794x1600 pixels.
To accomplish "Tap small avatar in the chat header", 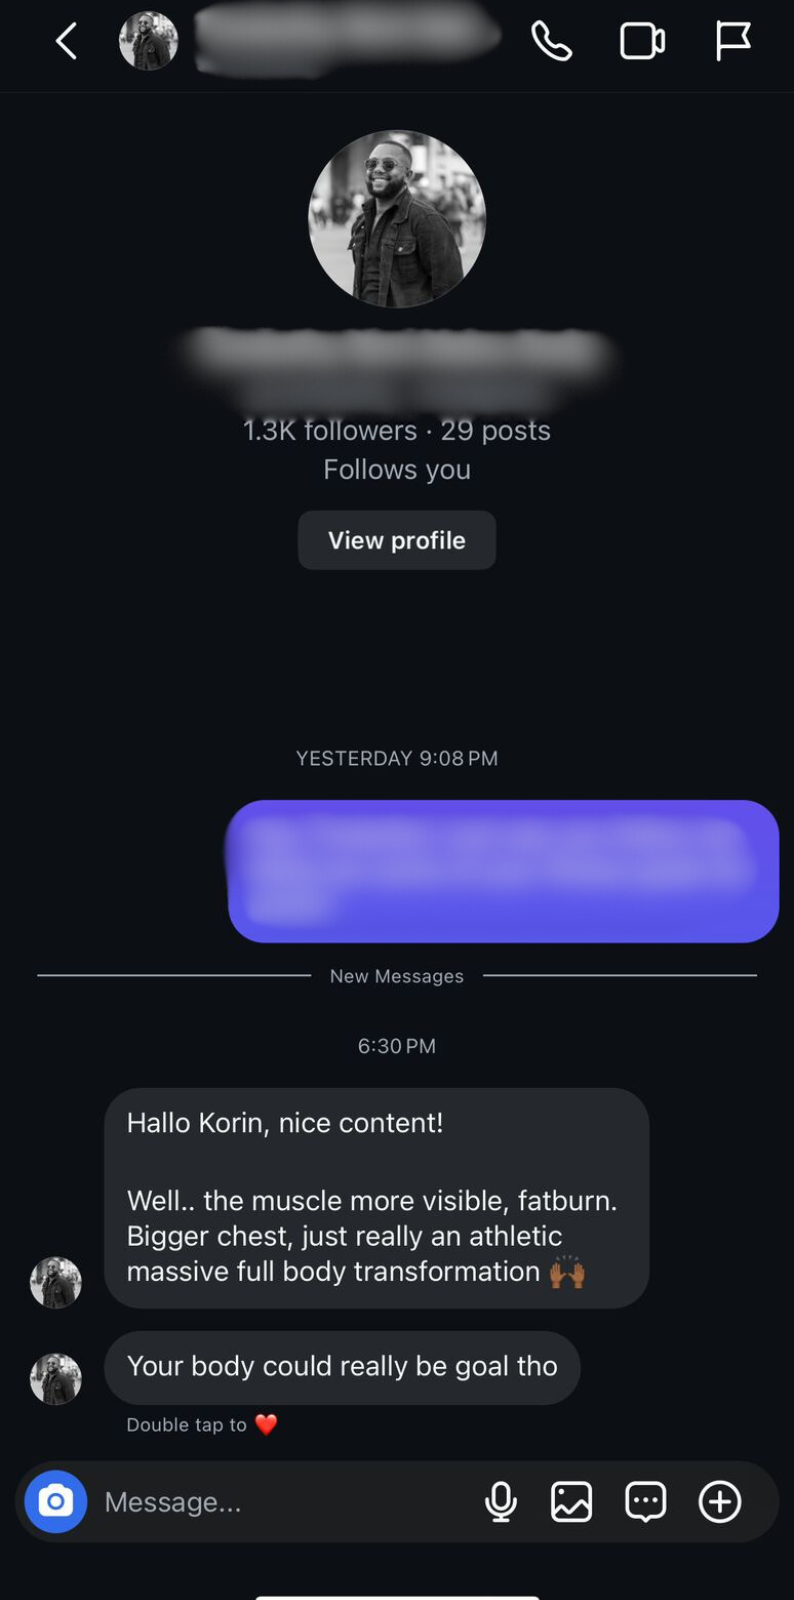I will point(148,42).
